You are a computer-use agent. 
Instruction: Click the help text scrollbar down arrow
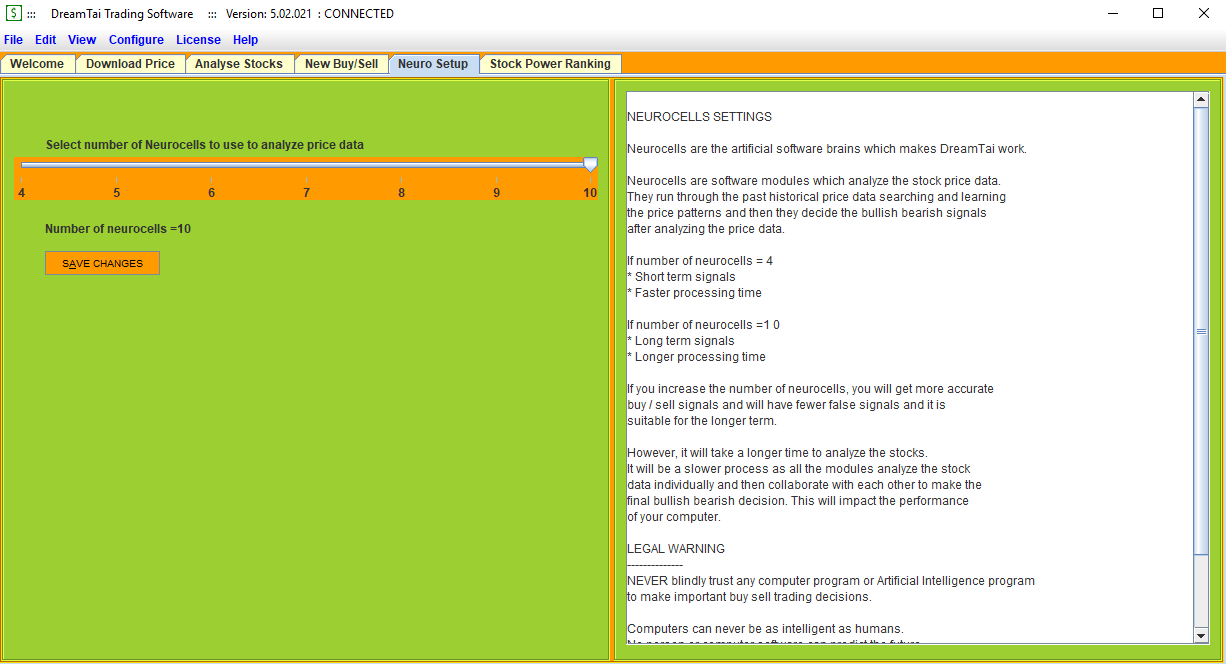point(1201,636)
